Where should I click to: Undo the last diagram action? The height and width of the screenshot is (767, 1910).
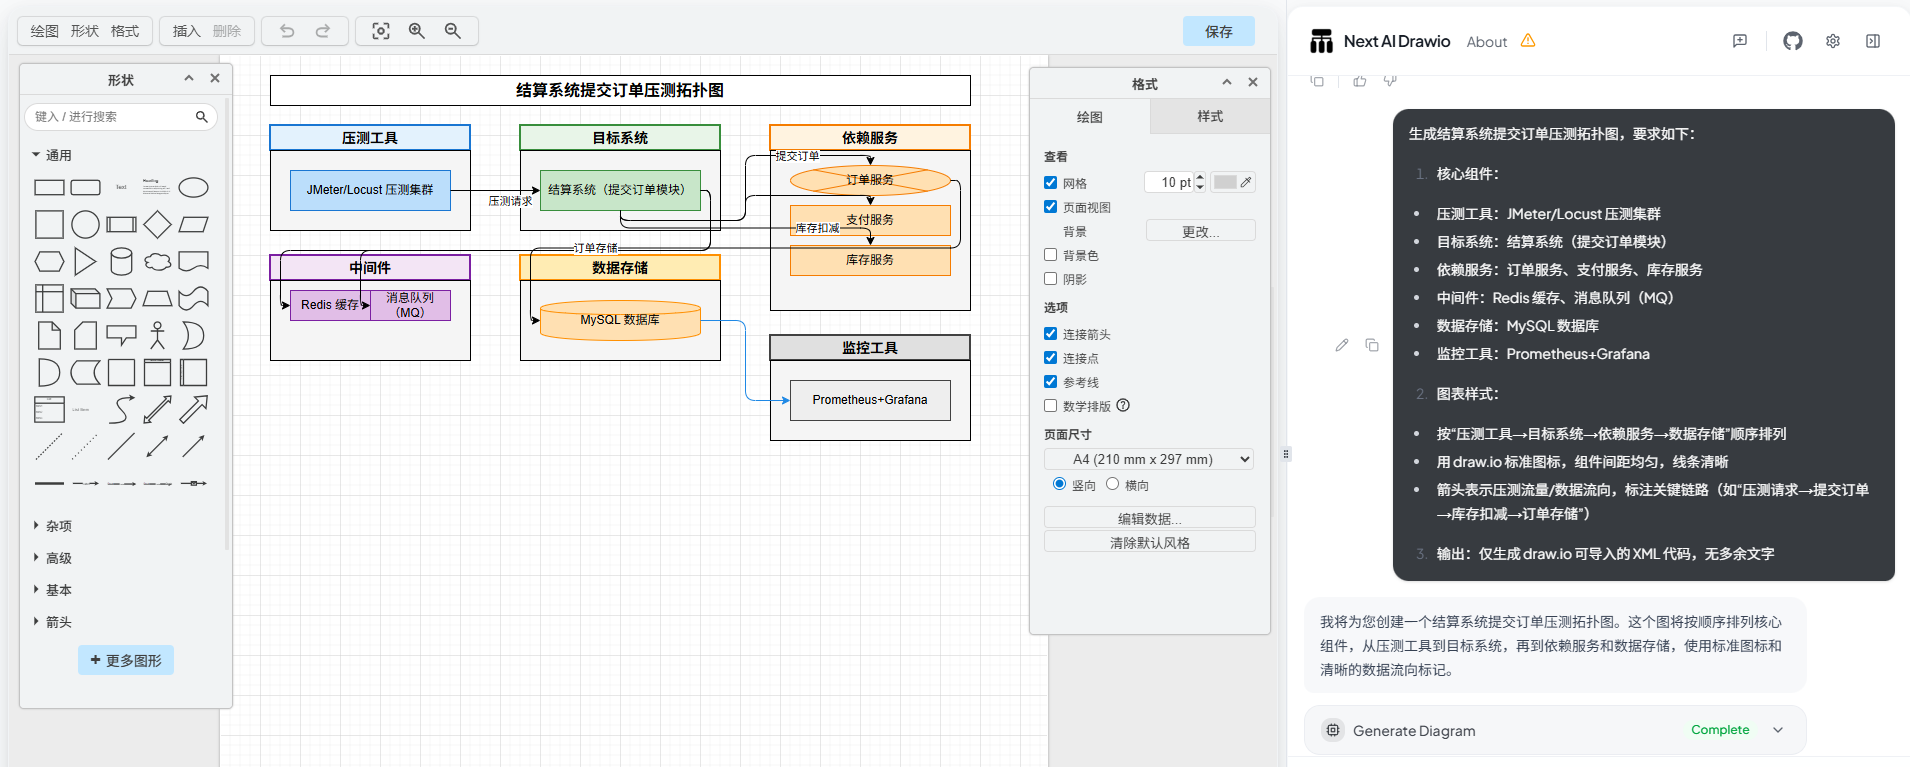(x=287, y=31)
